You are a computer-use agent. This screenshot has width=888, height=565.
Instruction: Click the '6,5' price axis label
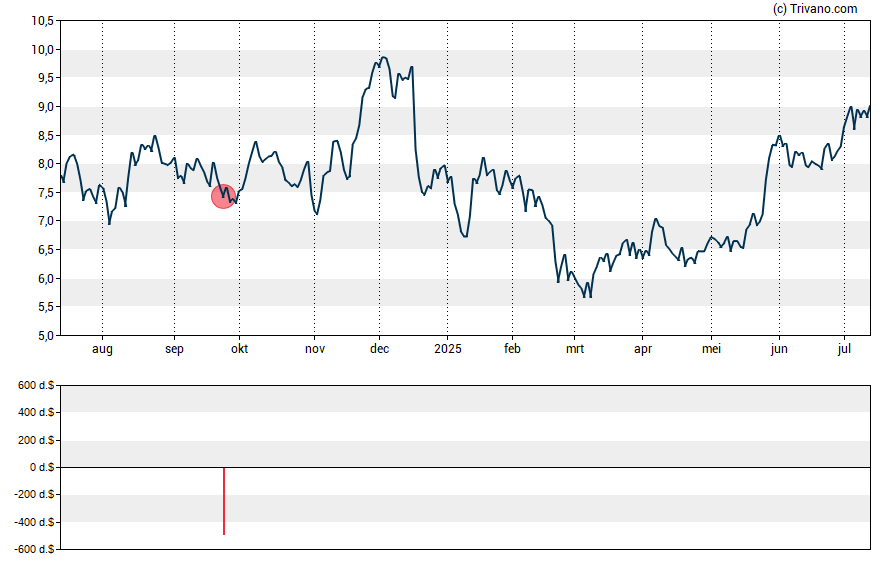45,250
